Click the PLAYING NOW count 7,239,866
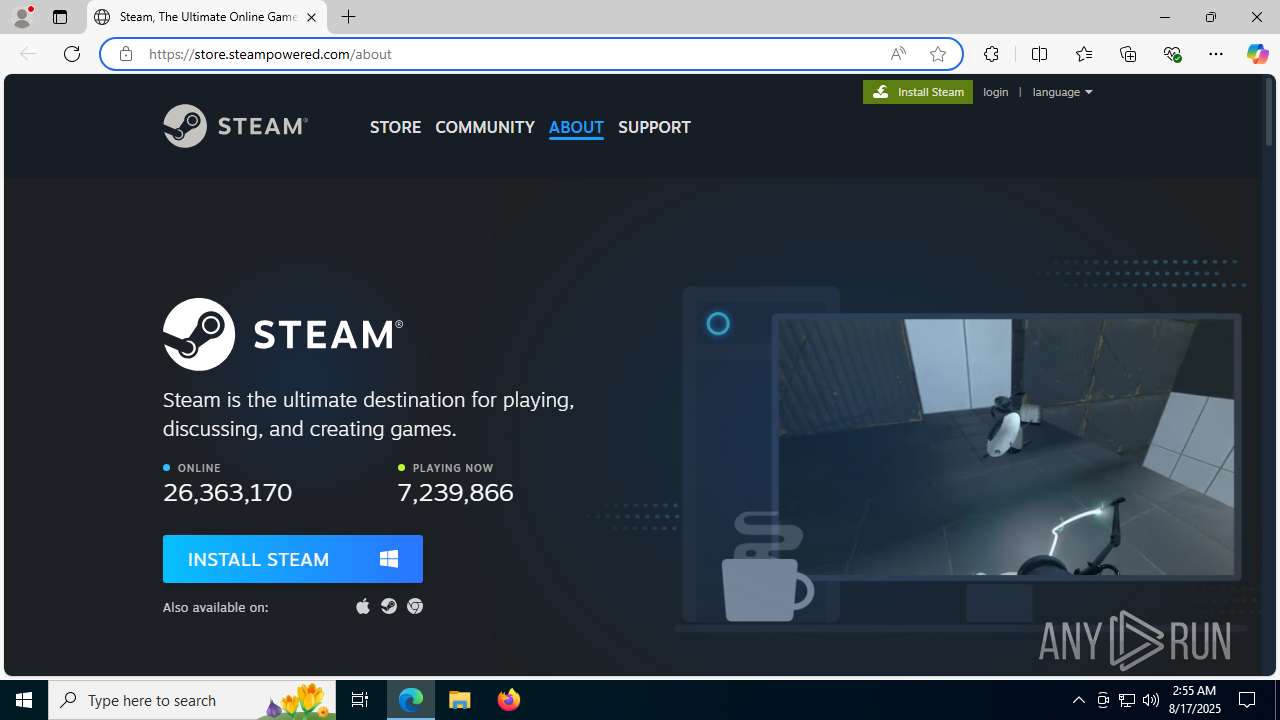Viewport: 1280px width, 720px height. click(455, 492)
